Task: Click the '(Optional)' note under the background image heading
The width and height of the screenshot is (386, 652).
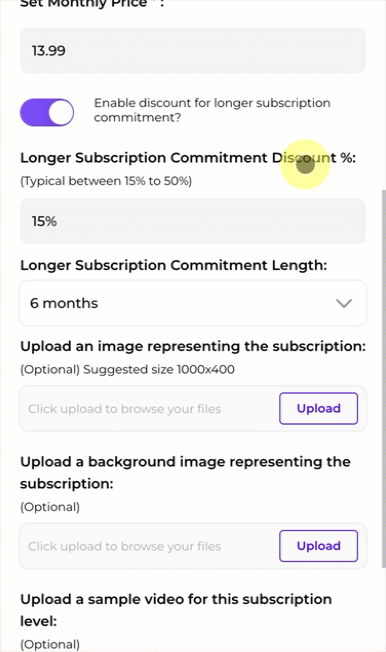Action: click(50, 507)
